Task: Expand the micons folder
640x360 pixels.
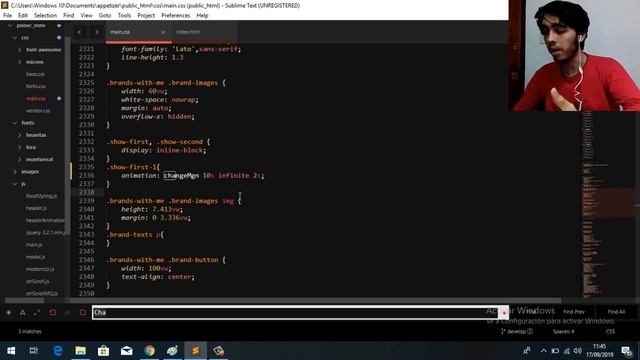Action: pos(20,62)
